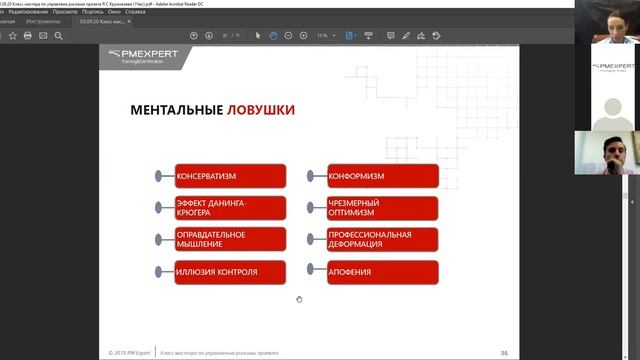Screen dimensions: 640x360
Task: Click the PMEXPERT logo on slide
Action: pos(143,56)
